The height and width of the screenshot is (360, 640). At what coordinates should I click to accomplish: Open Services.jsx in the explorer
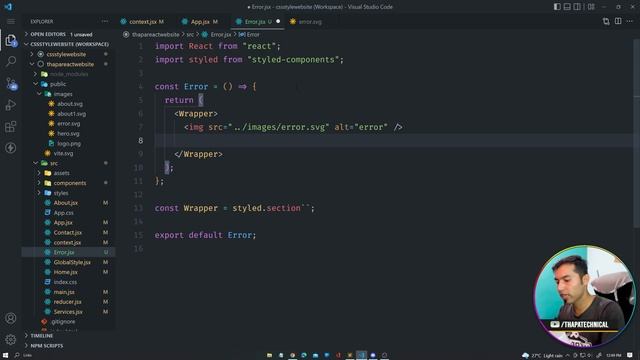68,312
